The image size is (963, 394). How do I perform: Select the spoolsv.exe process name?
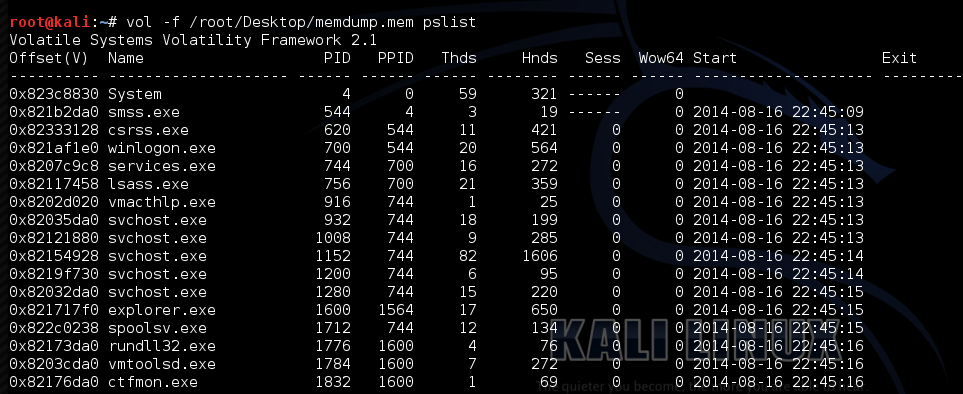pos(157,328)
